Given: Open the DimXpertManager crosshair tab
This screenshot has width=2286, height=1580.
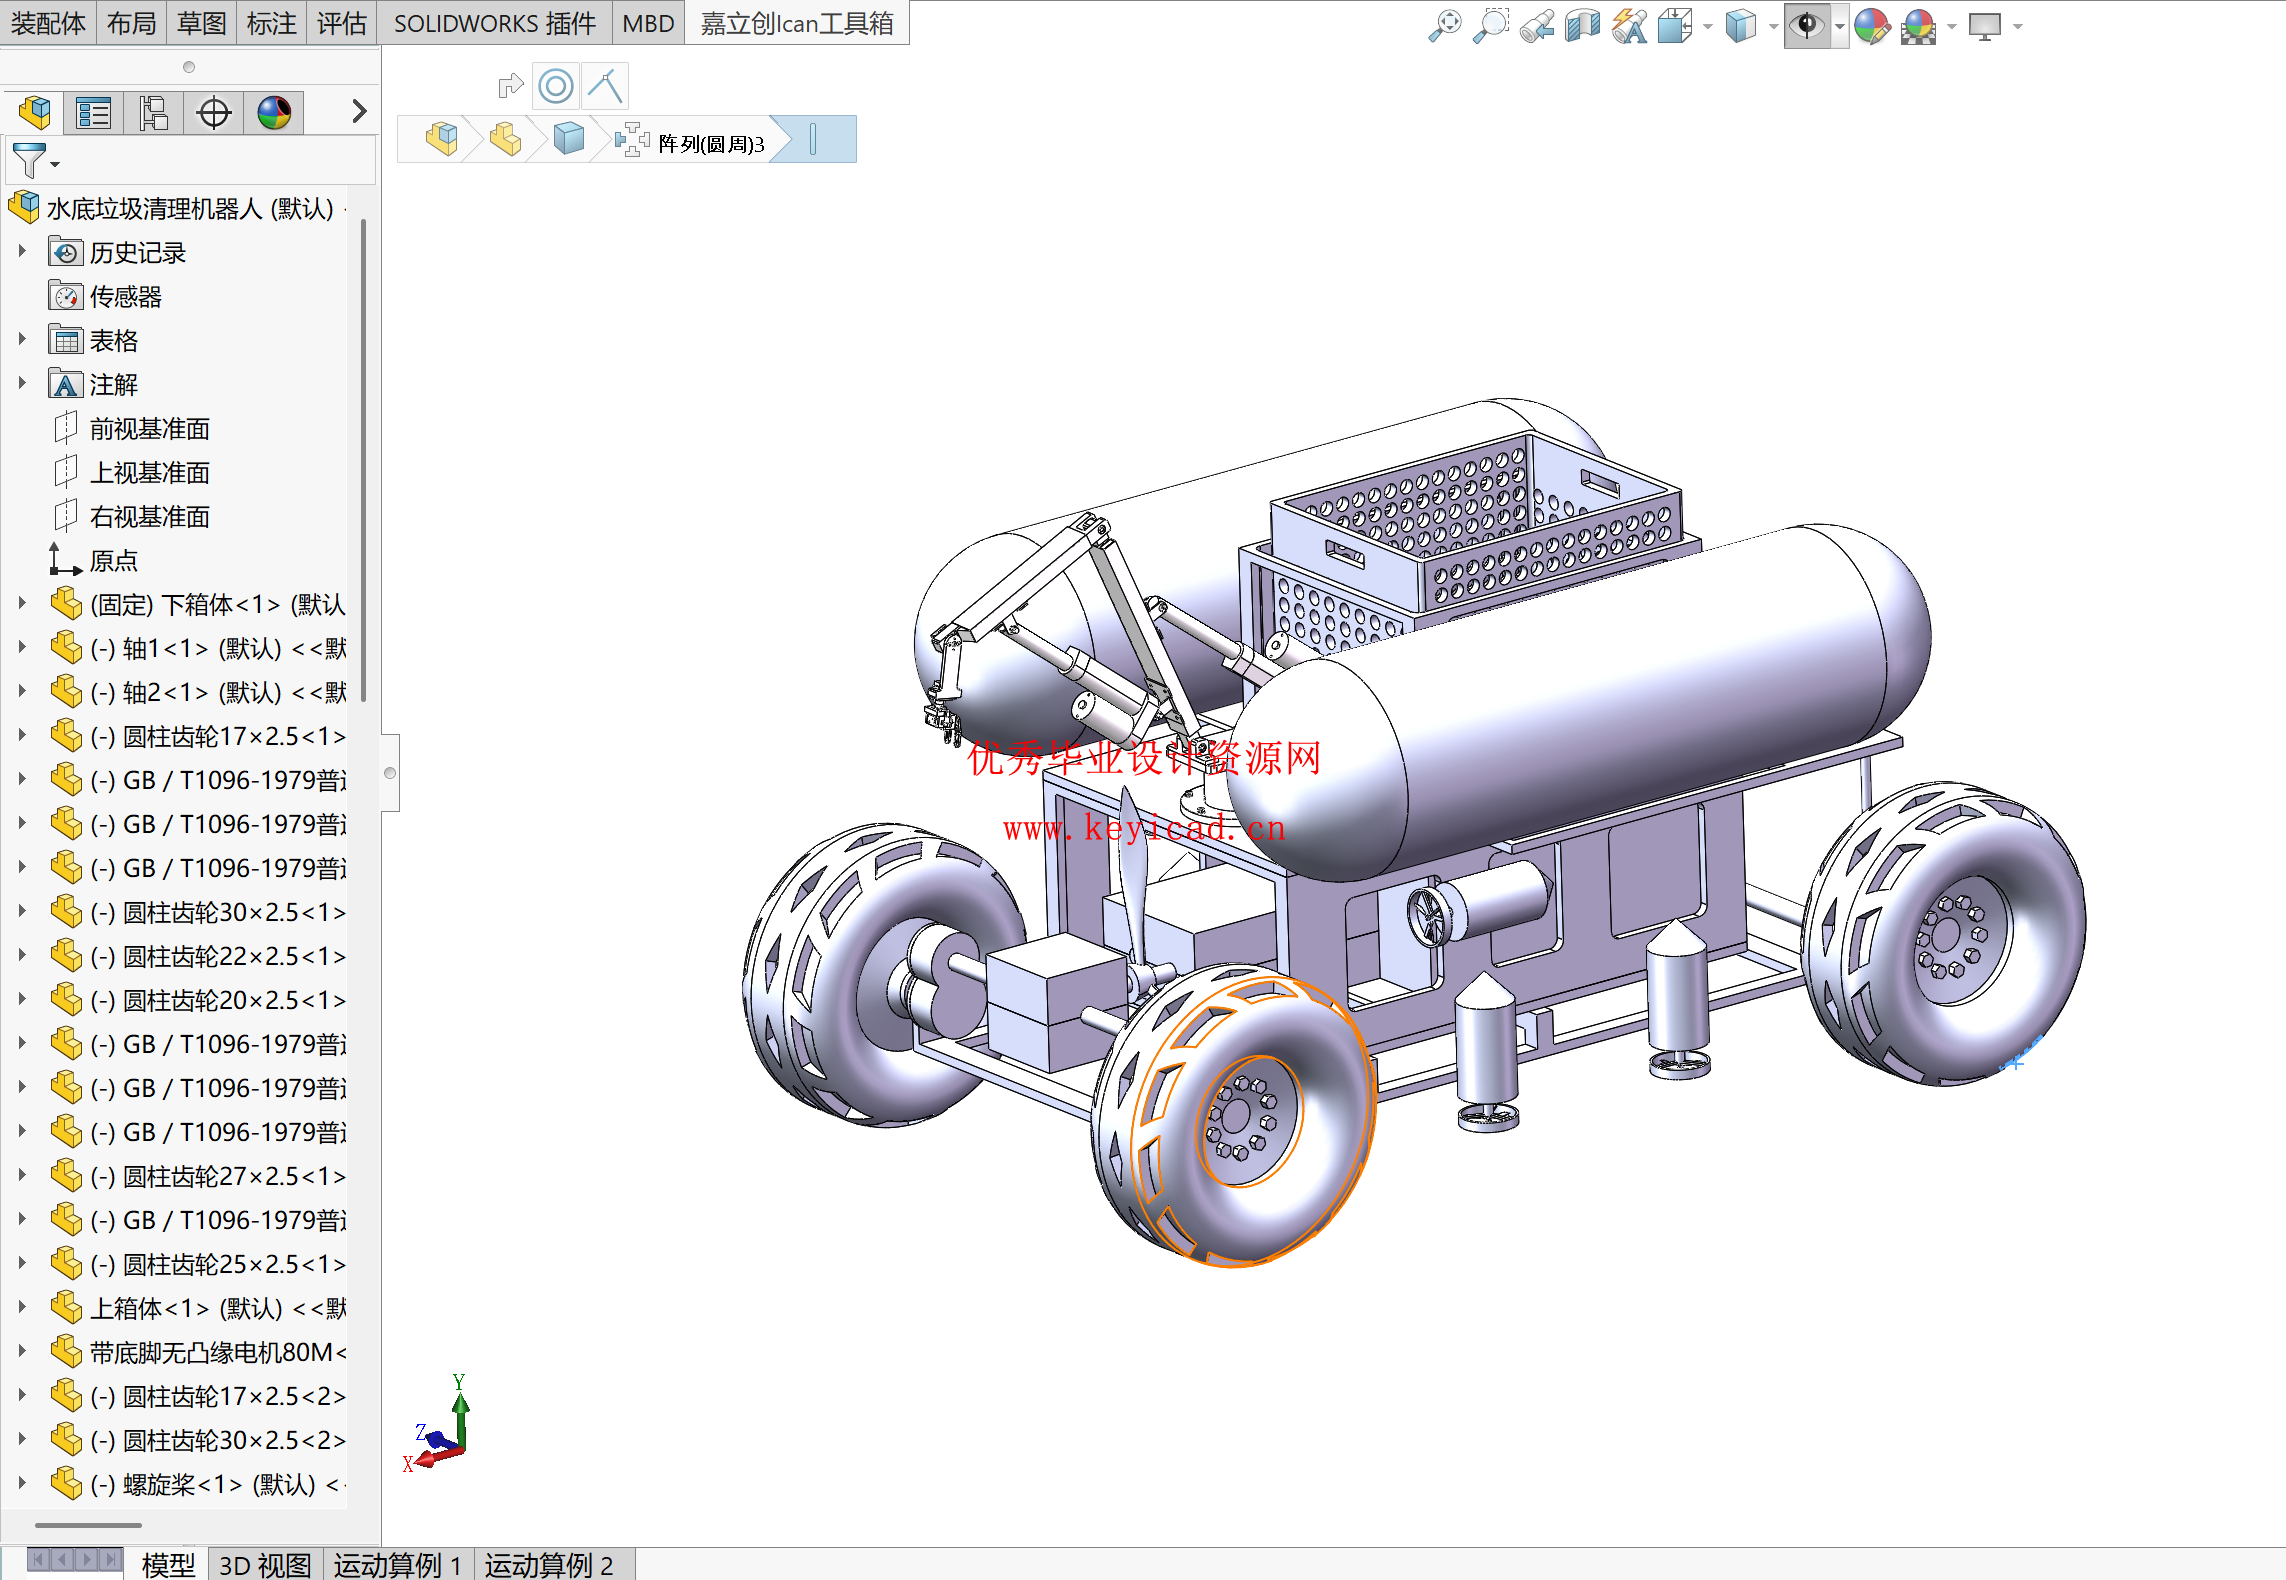Looking at the screenshot, I should (x=214, y=112).
